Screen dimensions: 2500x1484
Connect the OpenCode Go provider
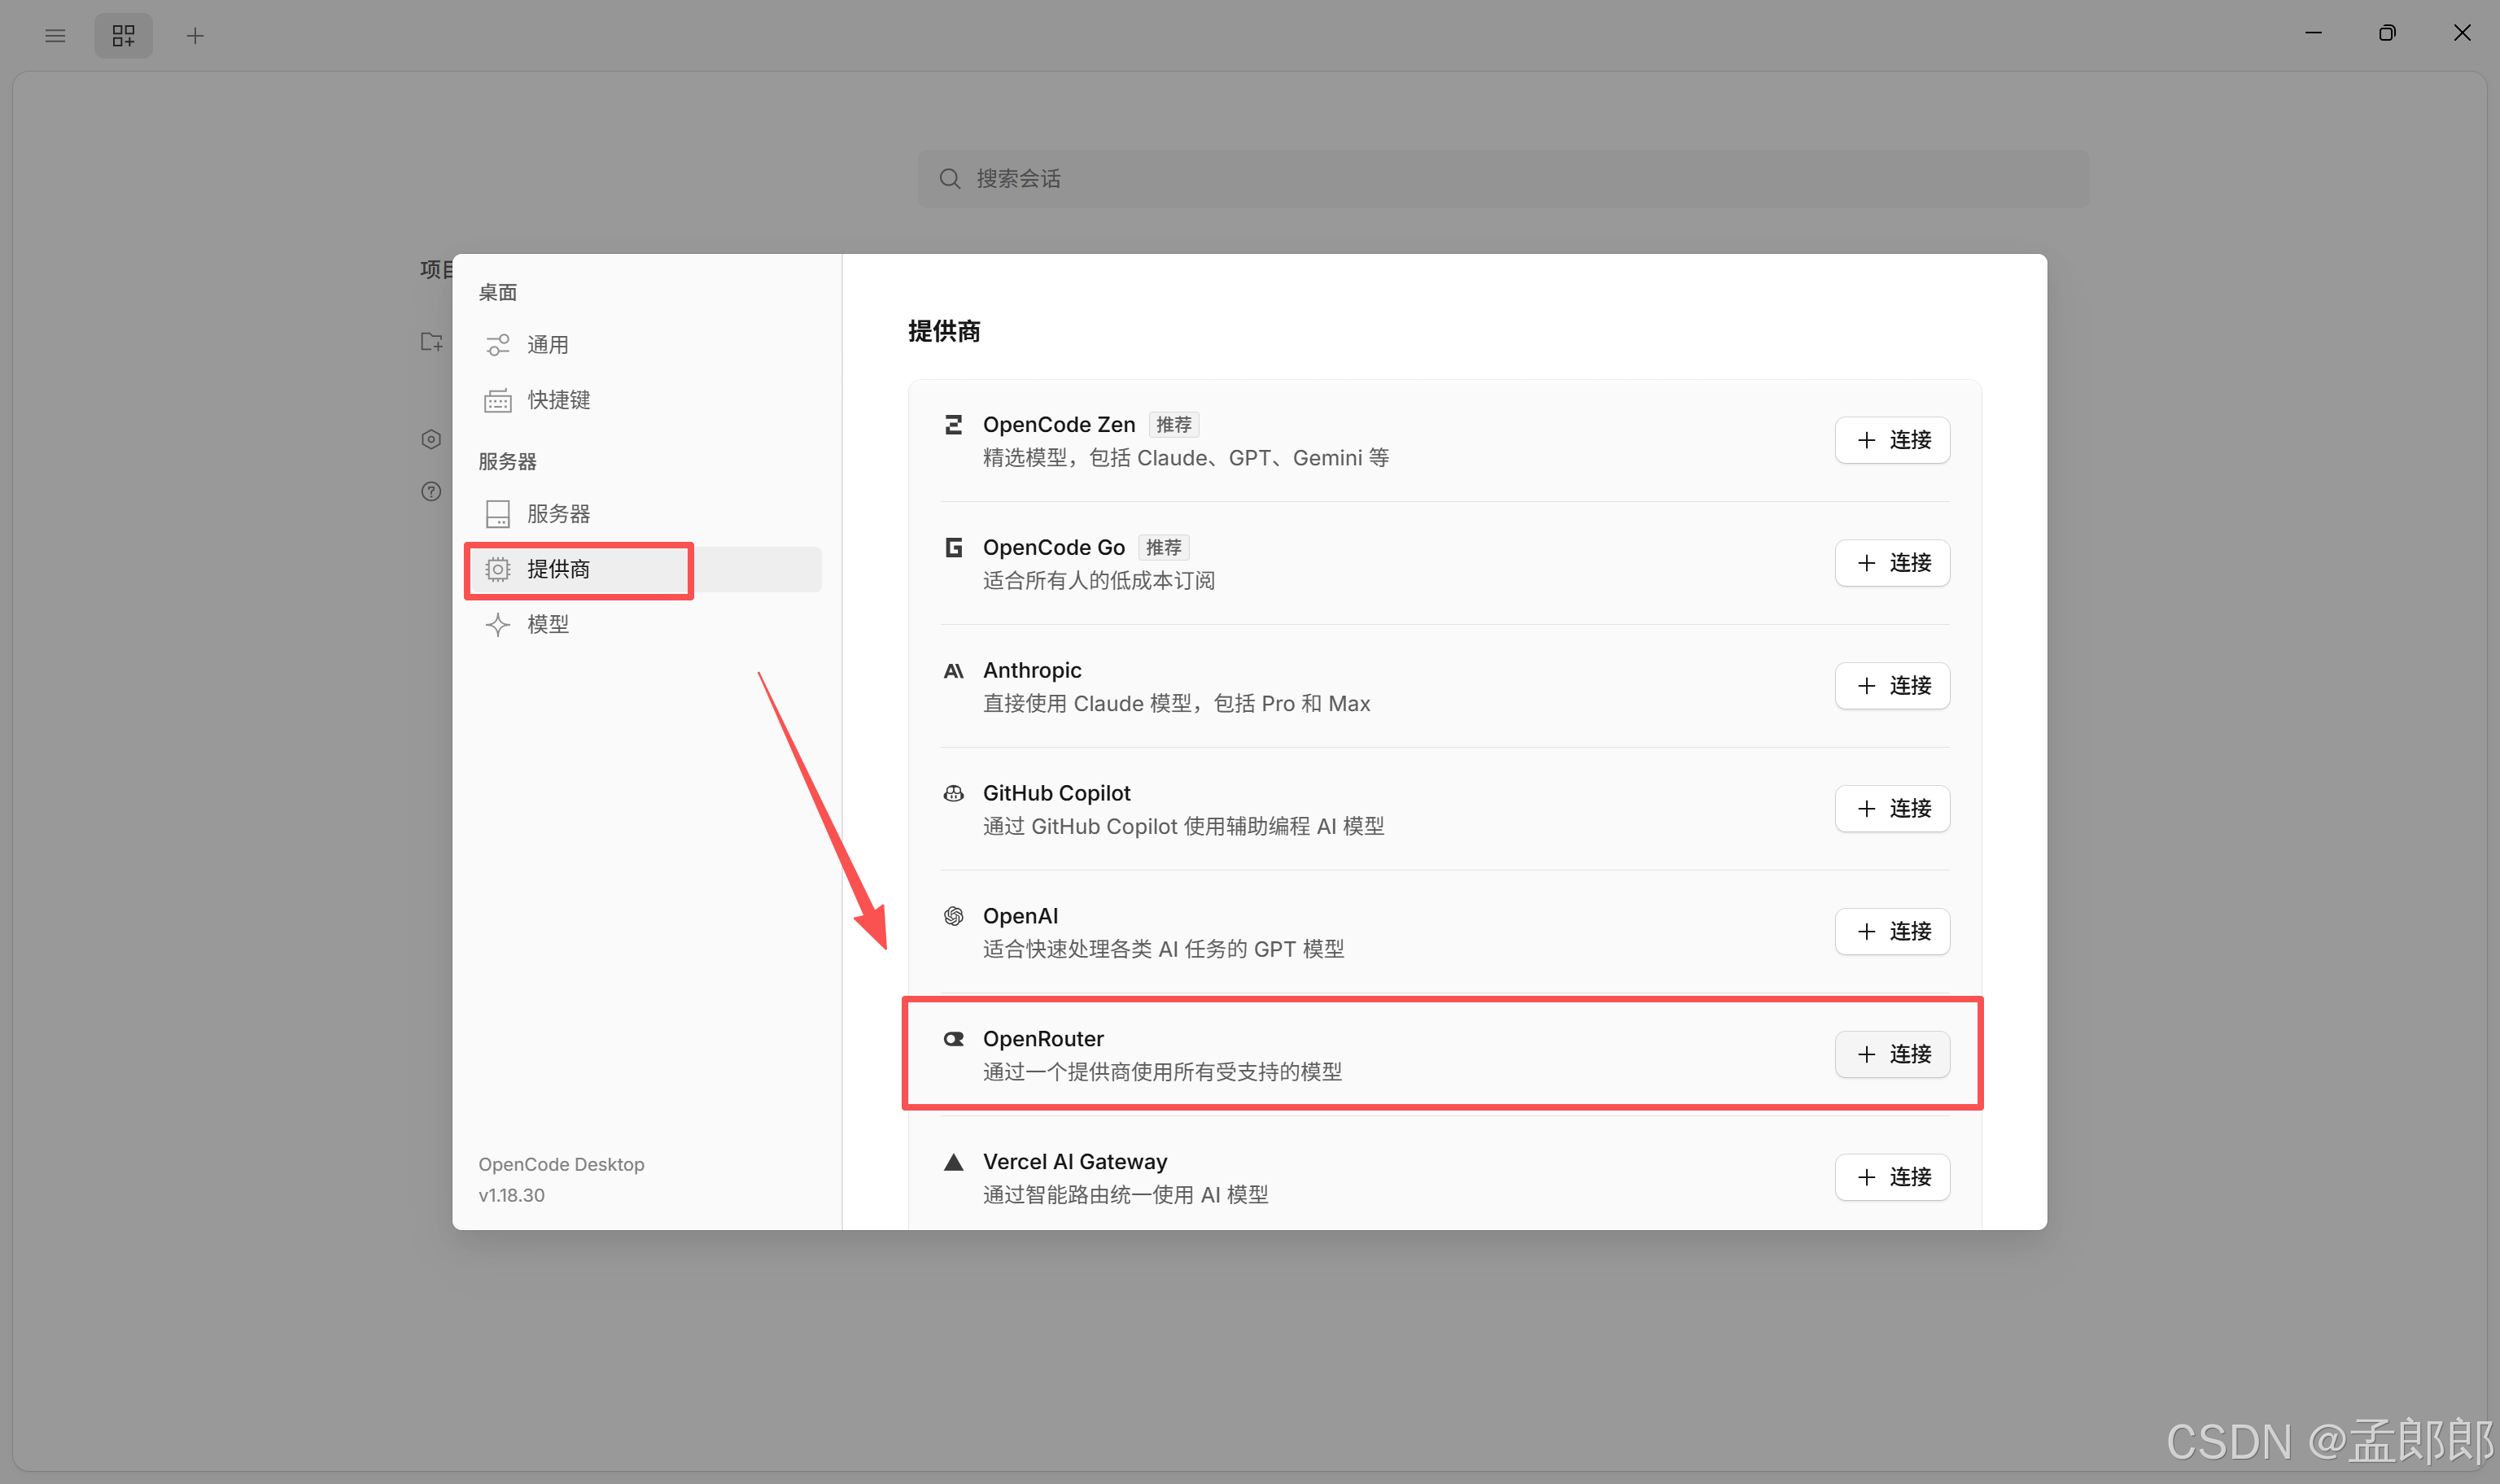1891,563
